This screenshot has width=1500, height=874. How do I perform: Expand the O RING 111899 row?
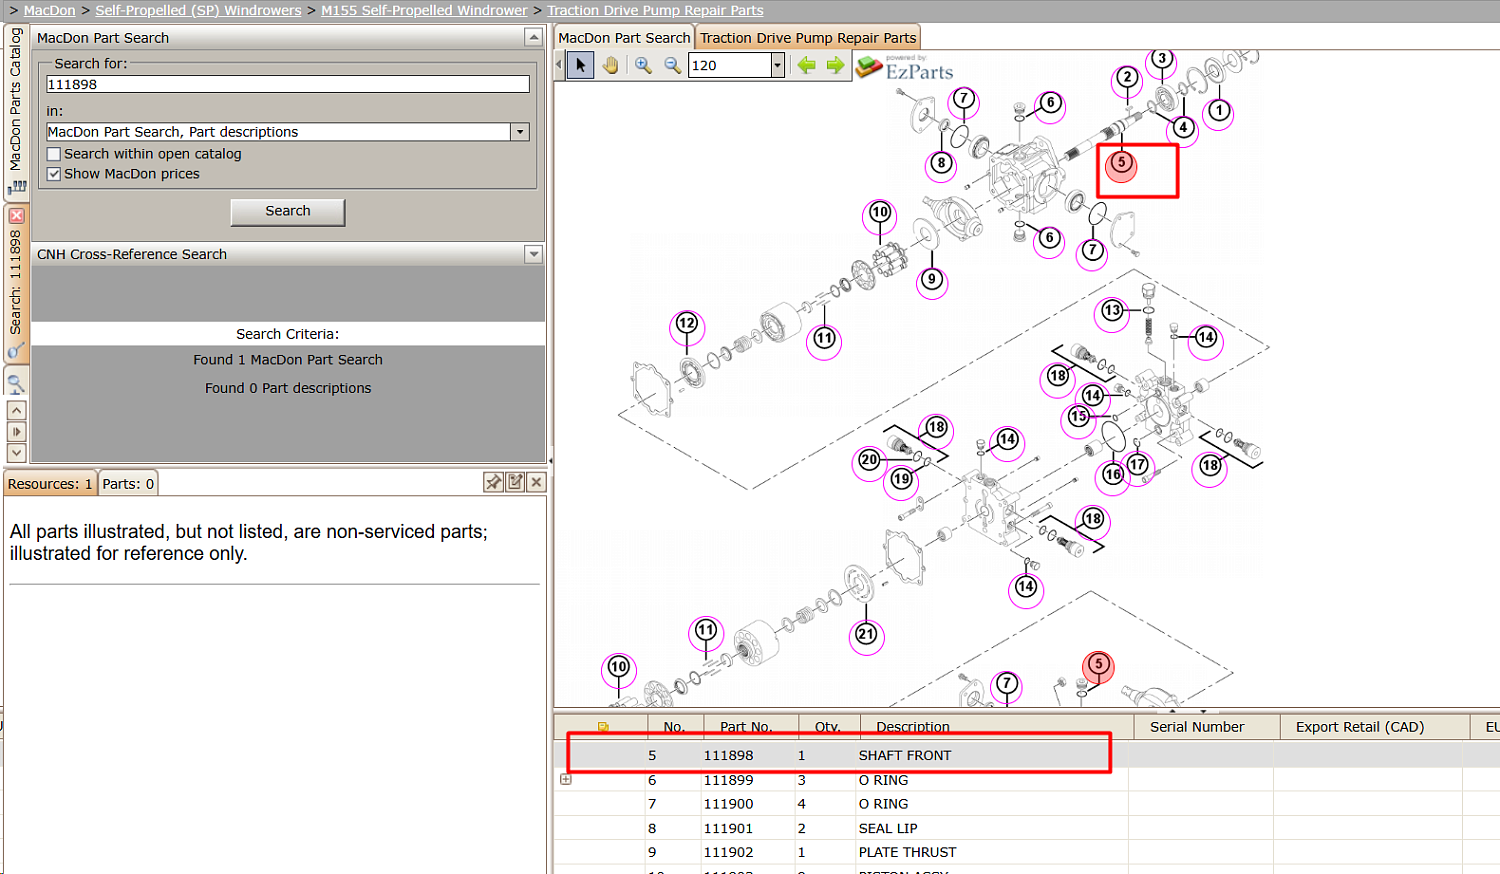click(566, 779)
